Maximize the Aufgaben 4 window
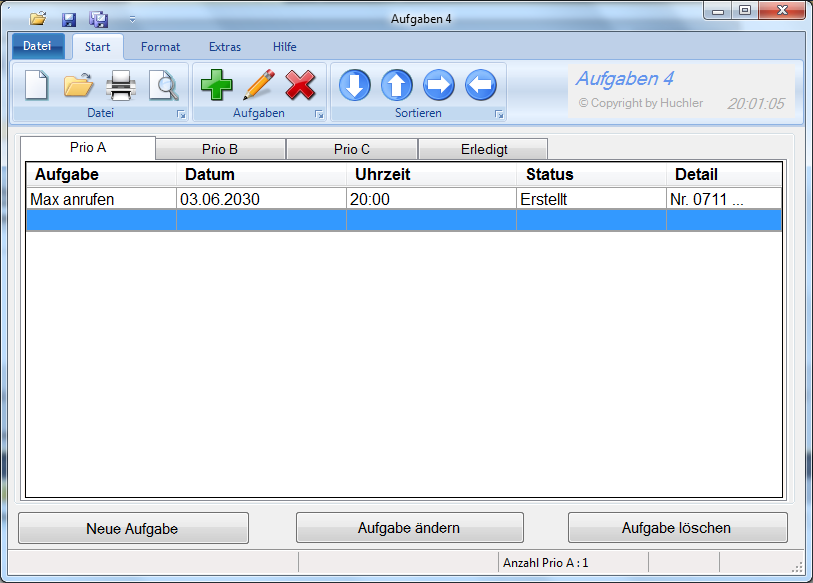Screen dimensions: 813x583 click(745, 11)
